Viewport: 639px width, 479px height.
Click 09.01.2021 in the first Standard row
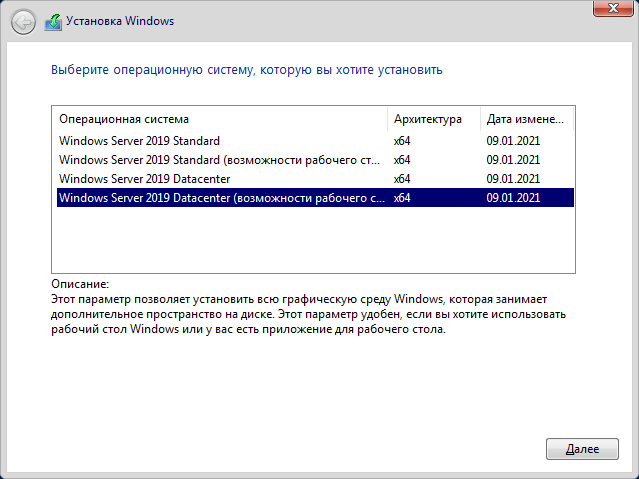(513, 141)
